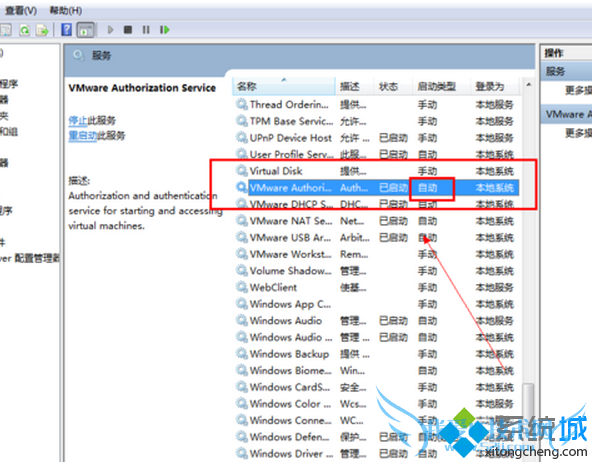This screenshot has height=462, width=592.
Task: Select the Windows Backup service name
Action: point(289,353)
